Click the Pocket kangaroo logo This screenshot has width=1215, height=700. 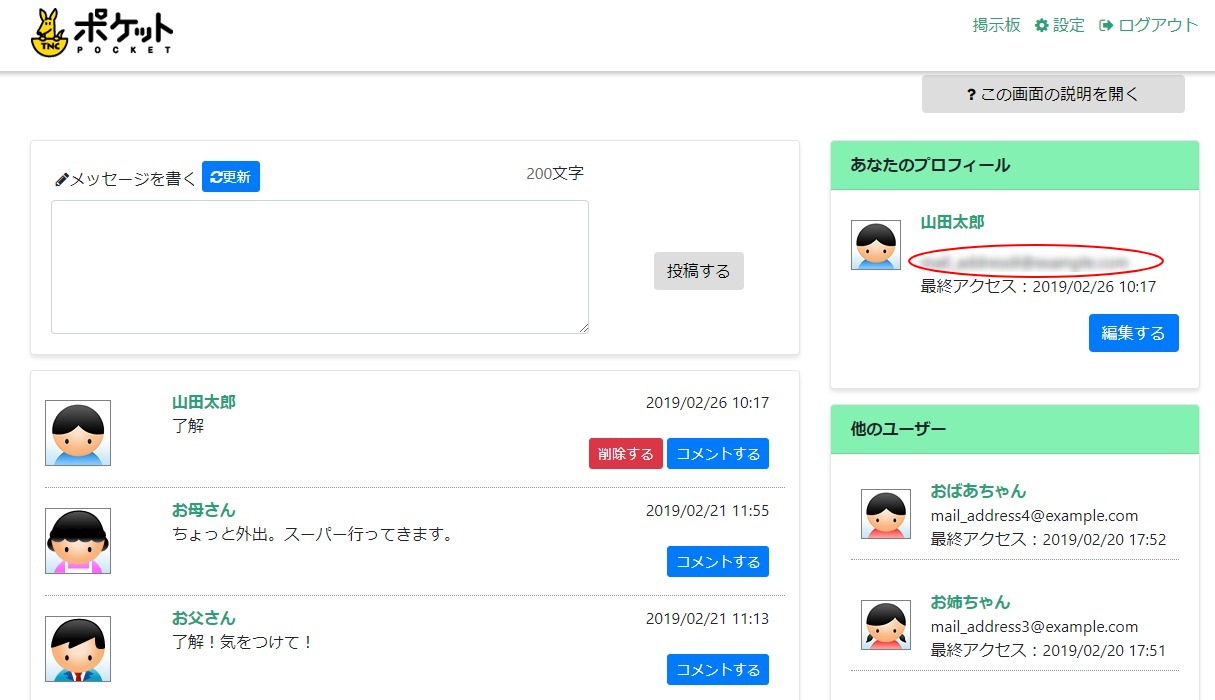(101, 32)
